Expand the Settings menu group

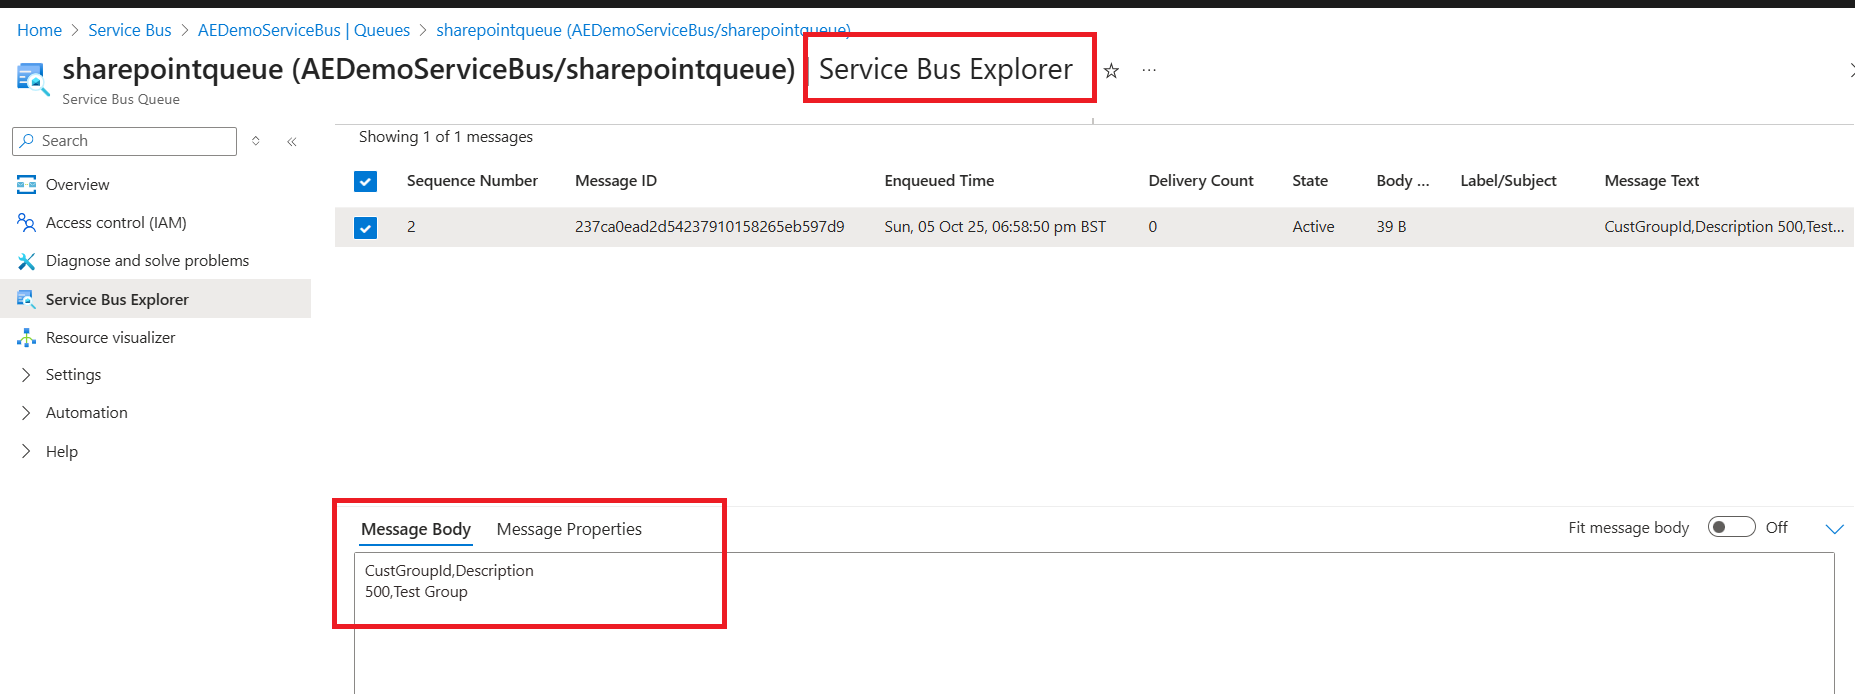point(27,375)
